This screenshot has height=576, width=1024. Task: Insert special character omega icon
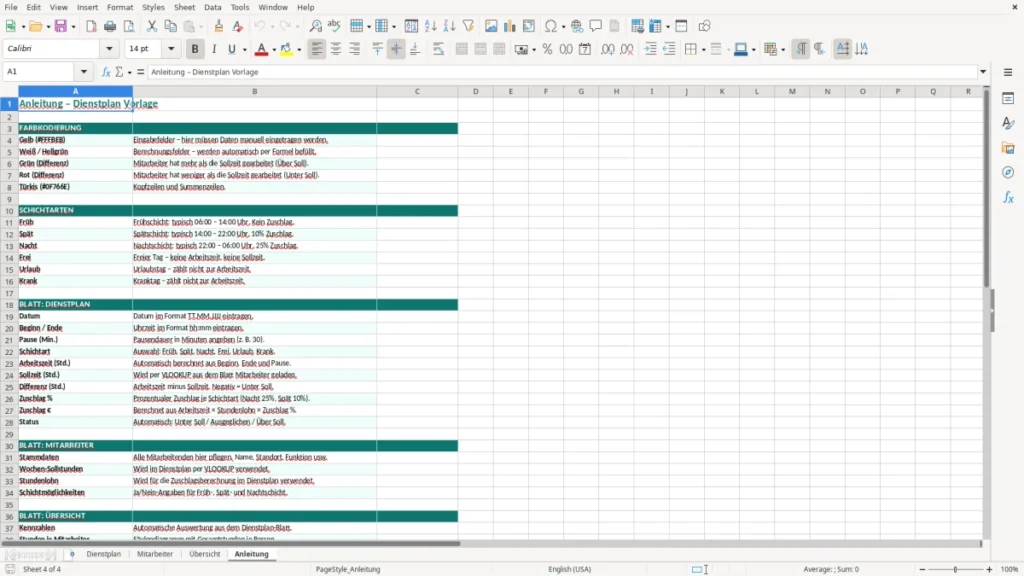(x=551, y=26)
